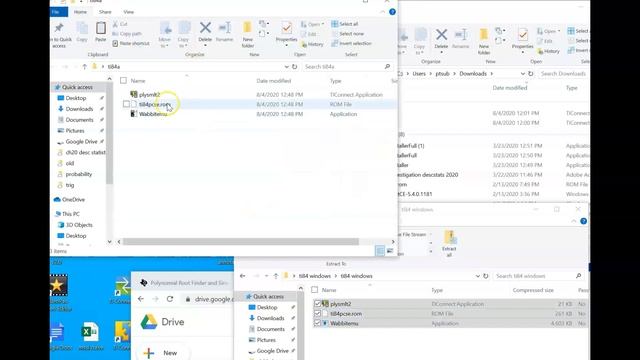Uncheck Wabbitemu in the ti84 windows list
The width and height of the screenshot is (640, 360).
click(x=317, y=323)
